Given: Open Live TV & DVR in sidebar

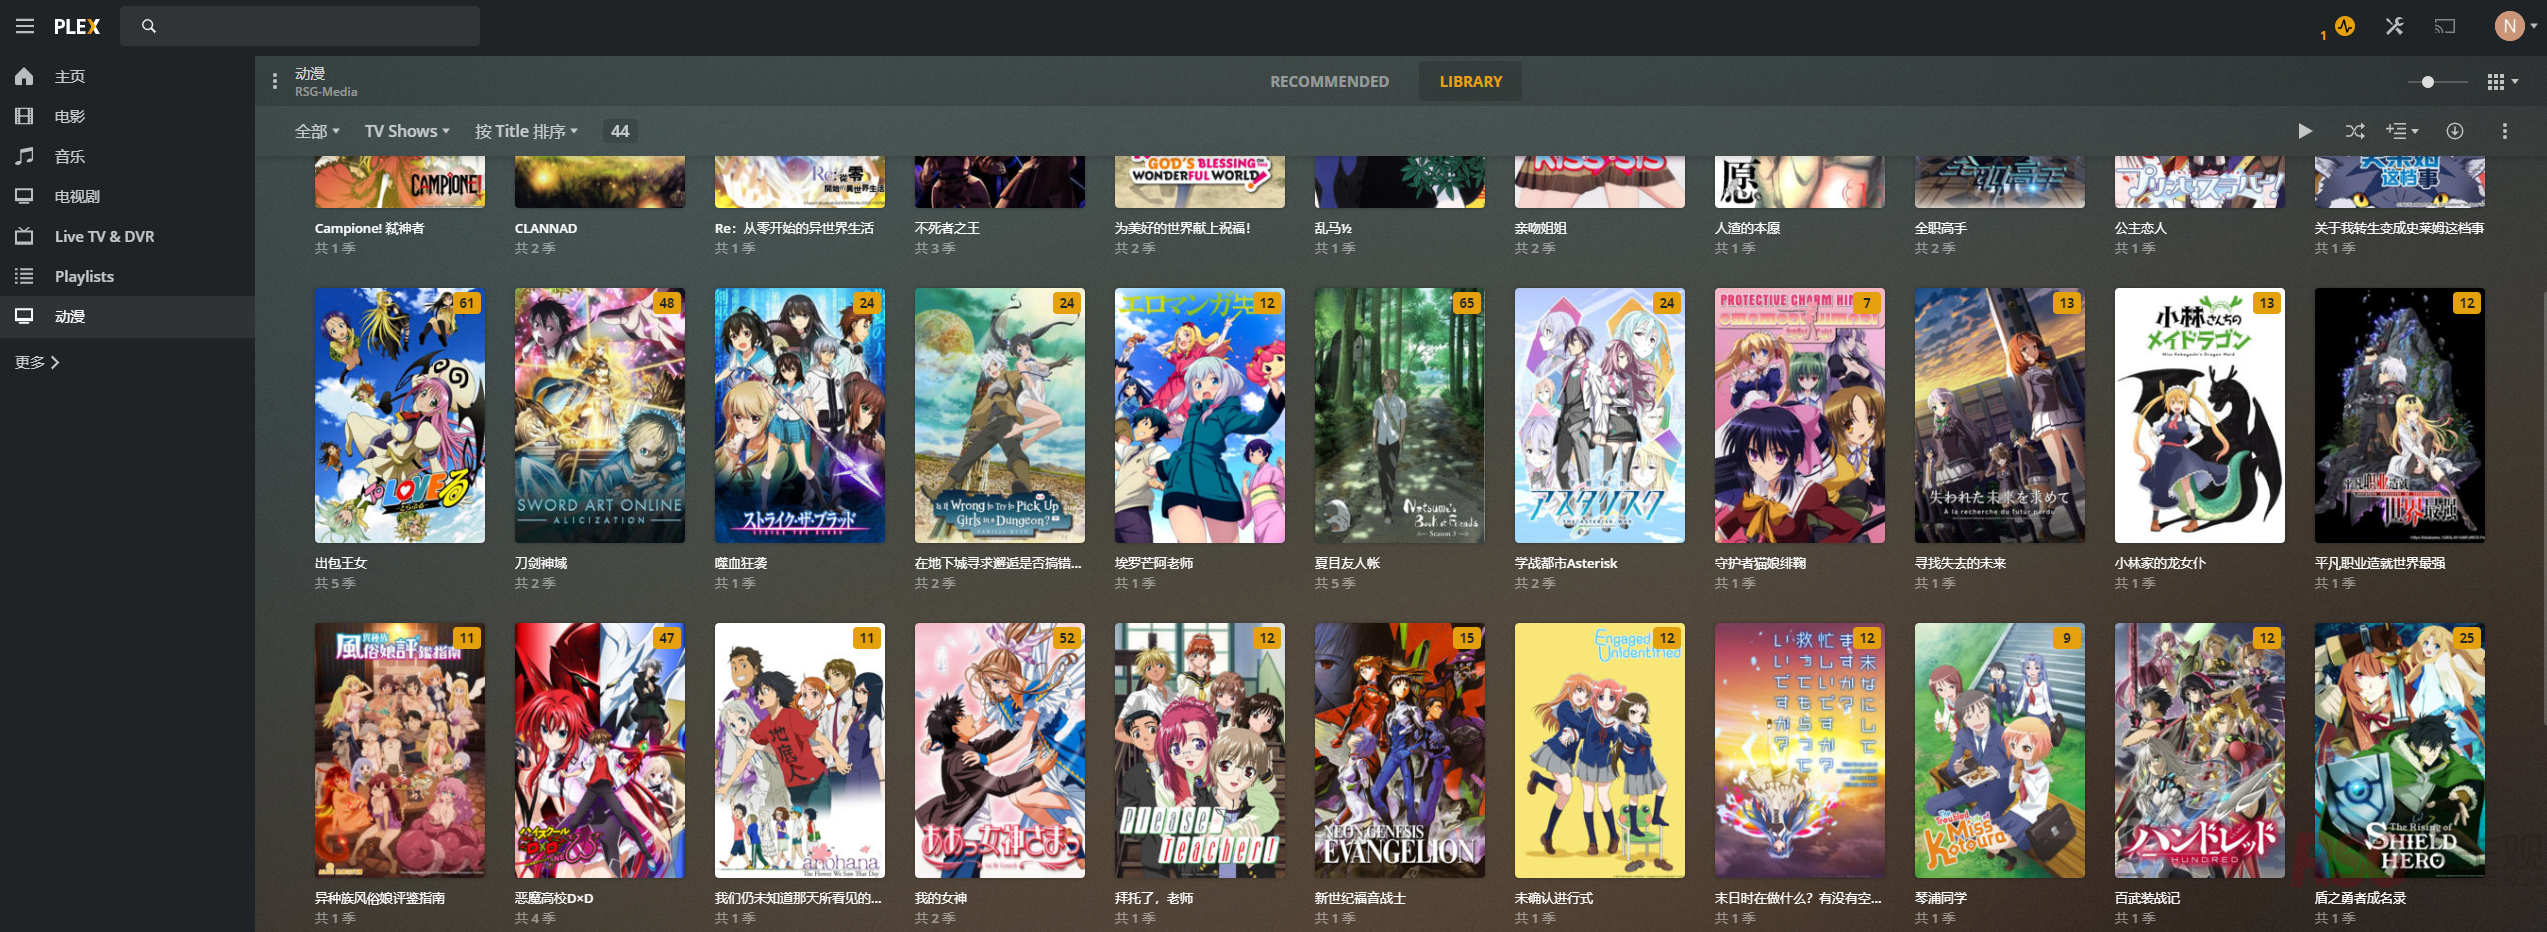Looking at the screenshot, I should [x=104, y=236].
